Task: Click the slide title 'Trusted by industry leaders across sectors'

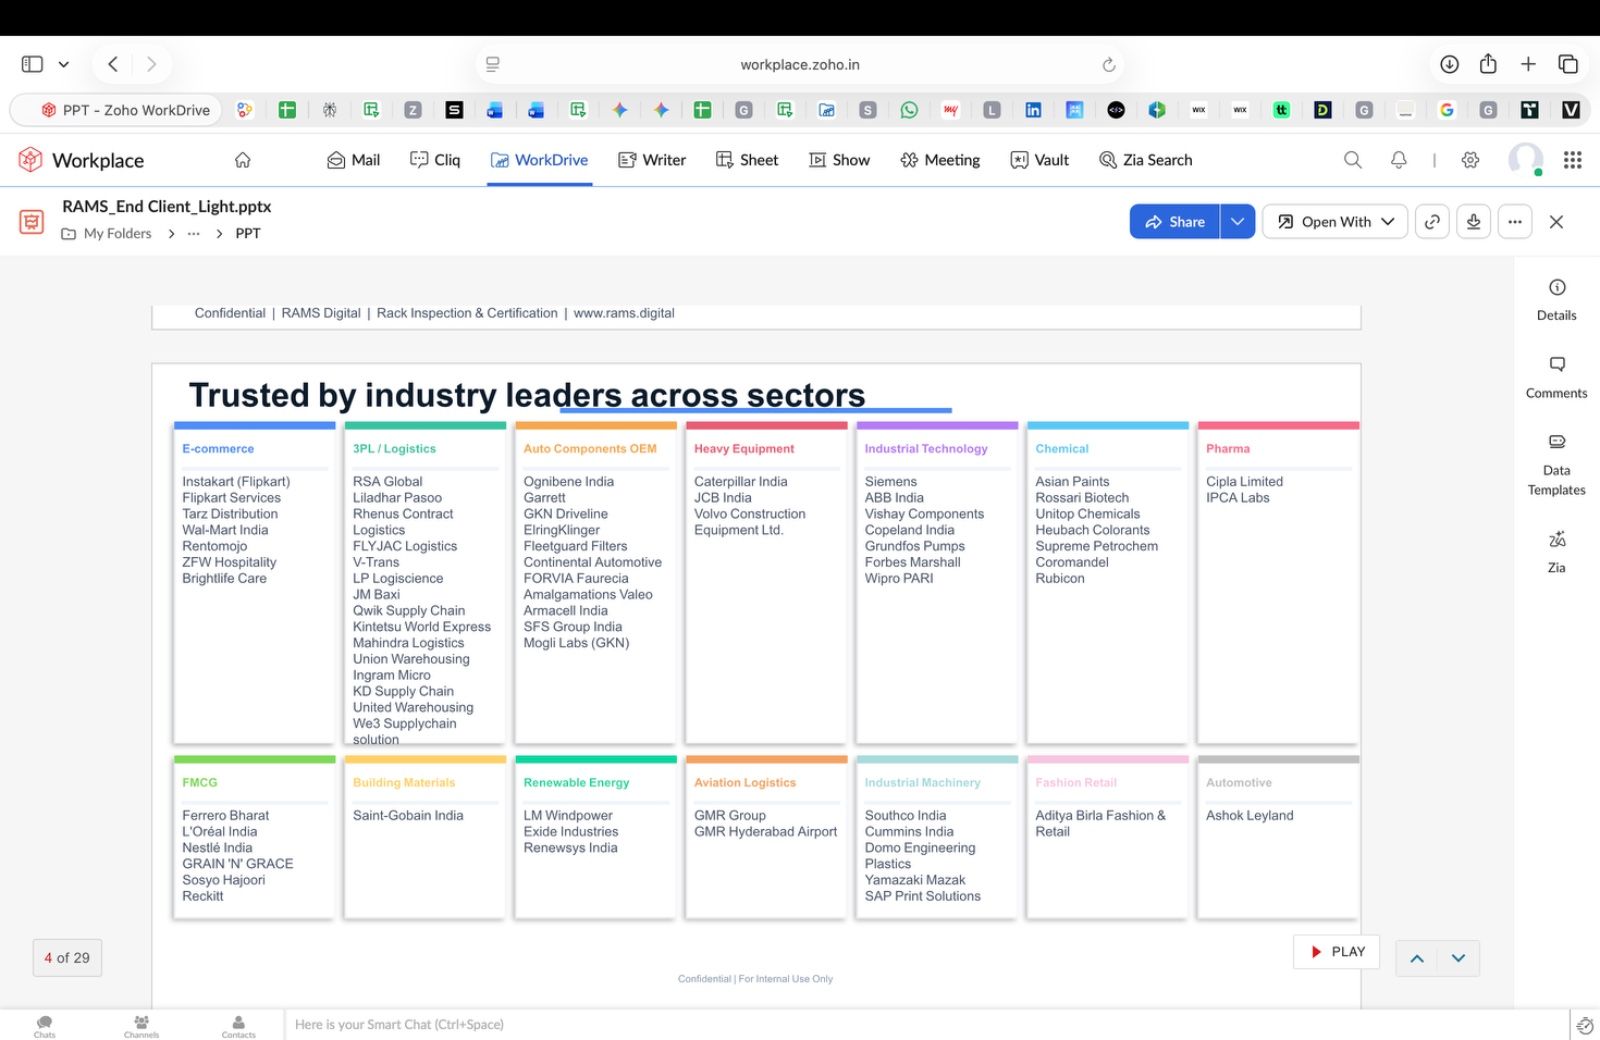Action: click(x=527, y=395)
